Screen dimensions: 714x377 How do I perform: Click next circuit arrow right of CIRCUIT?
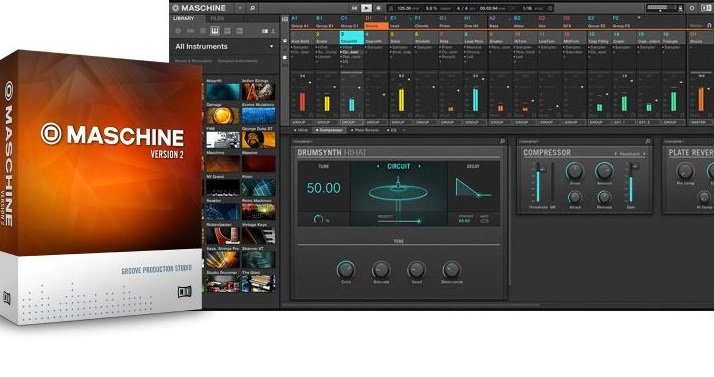[419, 167]
